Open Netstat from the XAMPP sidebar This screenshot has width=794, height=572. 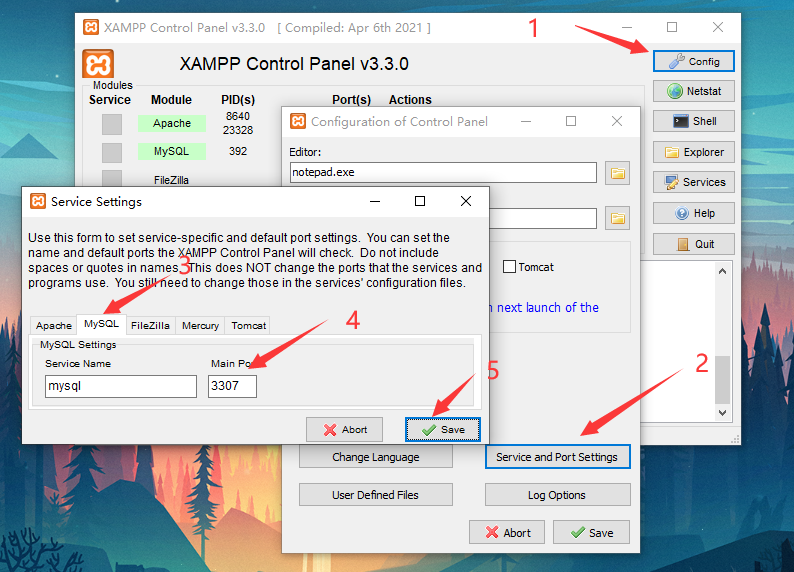(693, 91)
